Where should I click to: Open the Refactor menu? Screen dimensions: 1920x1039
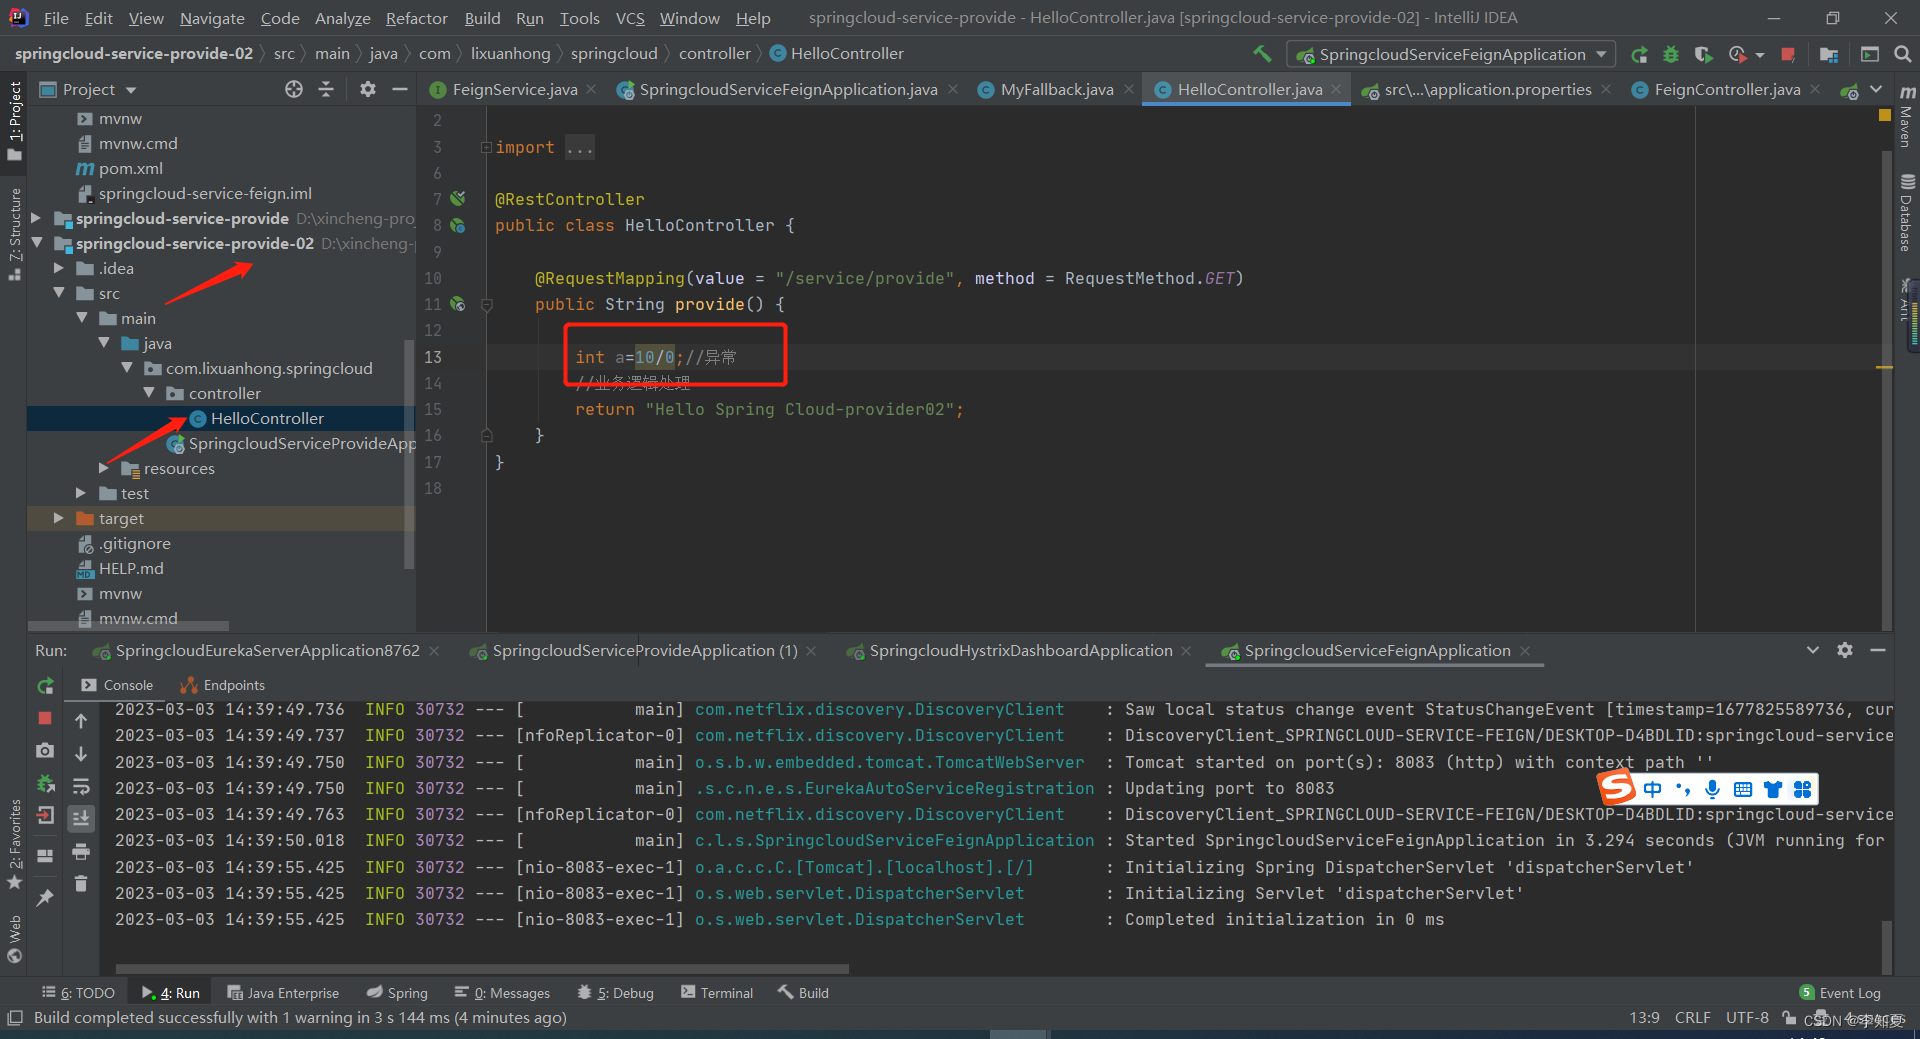coord(416,18)
